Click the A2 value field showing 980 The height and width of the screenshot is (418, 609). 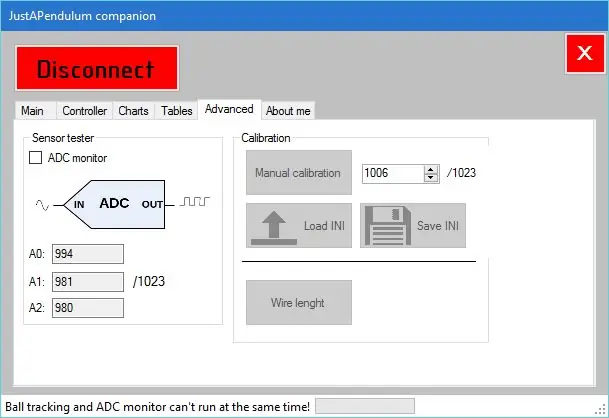pos(88,308)
